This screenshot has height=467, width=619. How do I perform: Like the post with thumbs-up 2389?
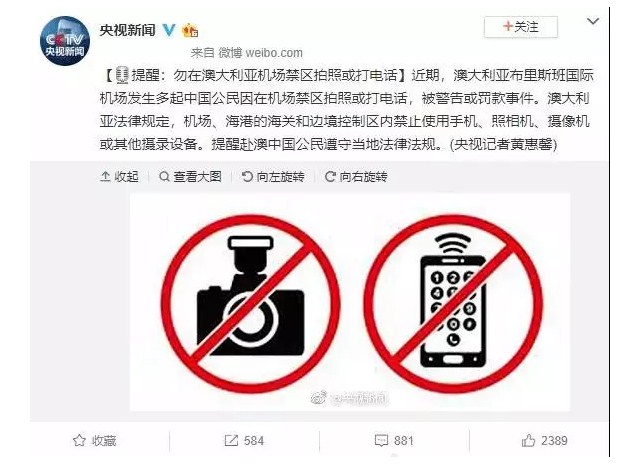click(529, 440)
